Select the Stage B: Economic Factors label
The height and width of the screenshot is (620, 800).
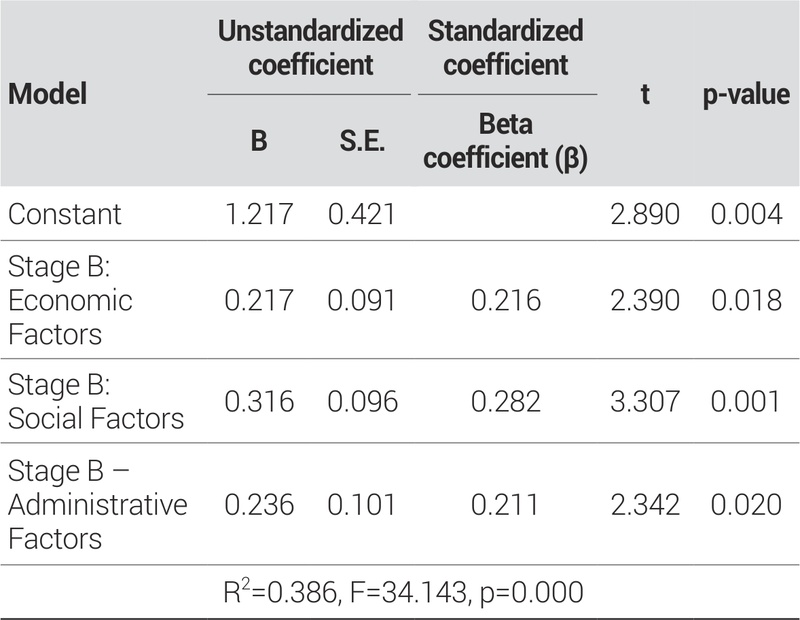pyautogui.click(x=70, y=300)
